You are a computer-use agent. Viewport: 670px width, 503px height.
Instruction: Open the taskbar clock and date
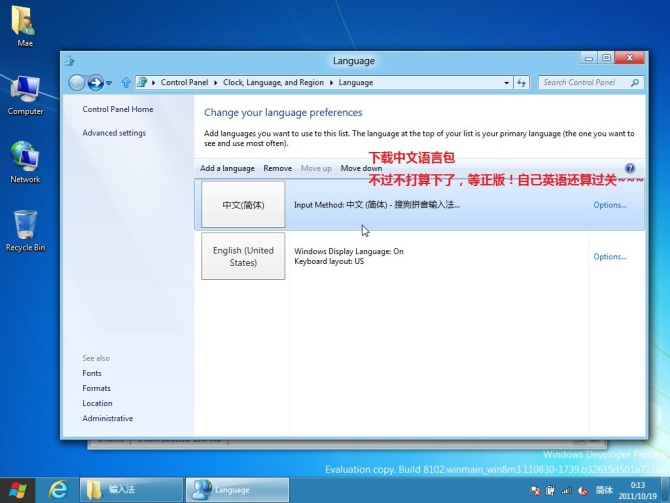coord(638,491)
